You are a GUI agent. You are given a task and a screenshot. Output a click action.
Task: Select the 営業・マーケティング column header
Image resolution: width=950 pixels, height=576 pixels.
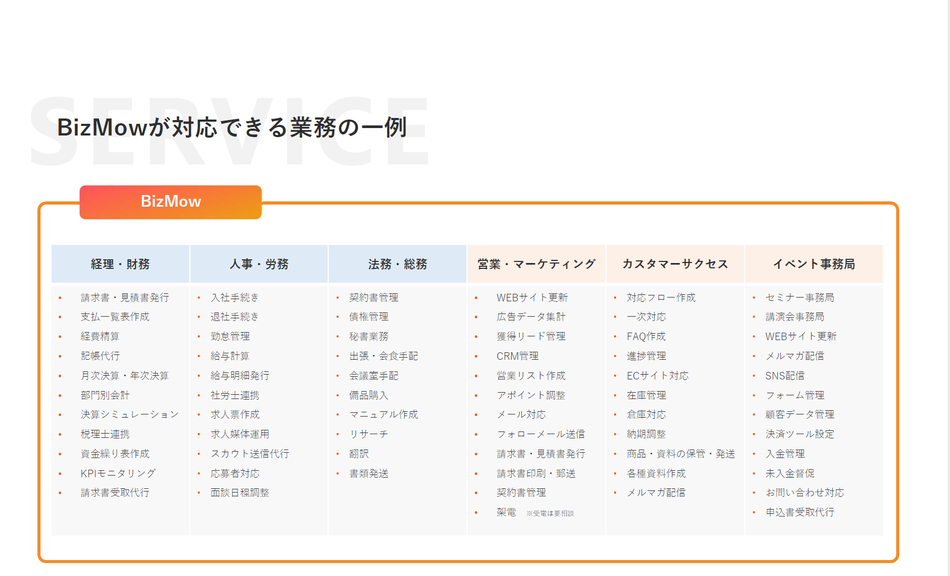click(x=536, y=264)
